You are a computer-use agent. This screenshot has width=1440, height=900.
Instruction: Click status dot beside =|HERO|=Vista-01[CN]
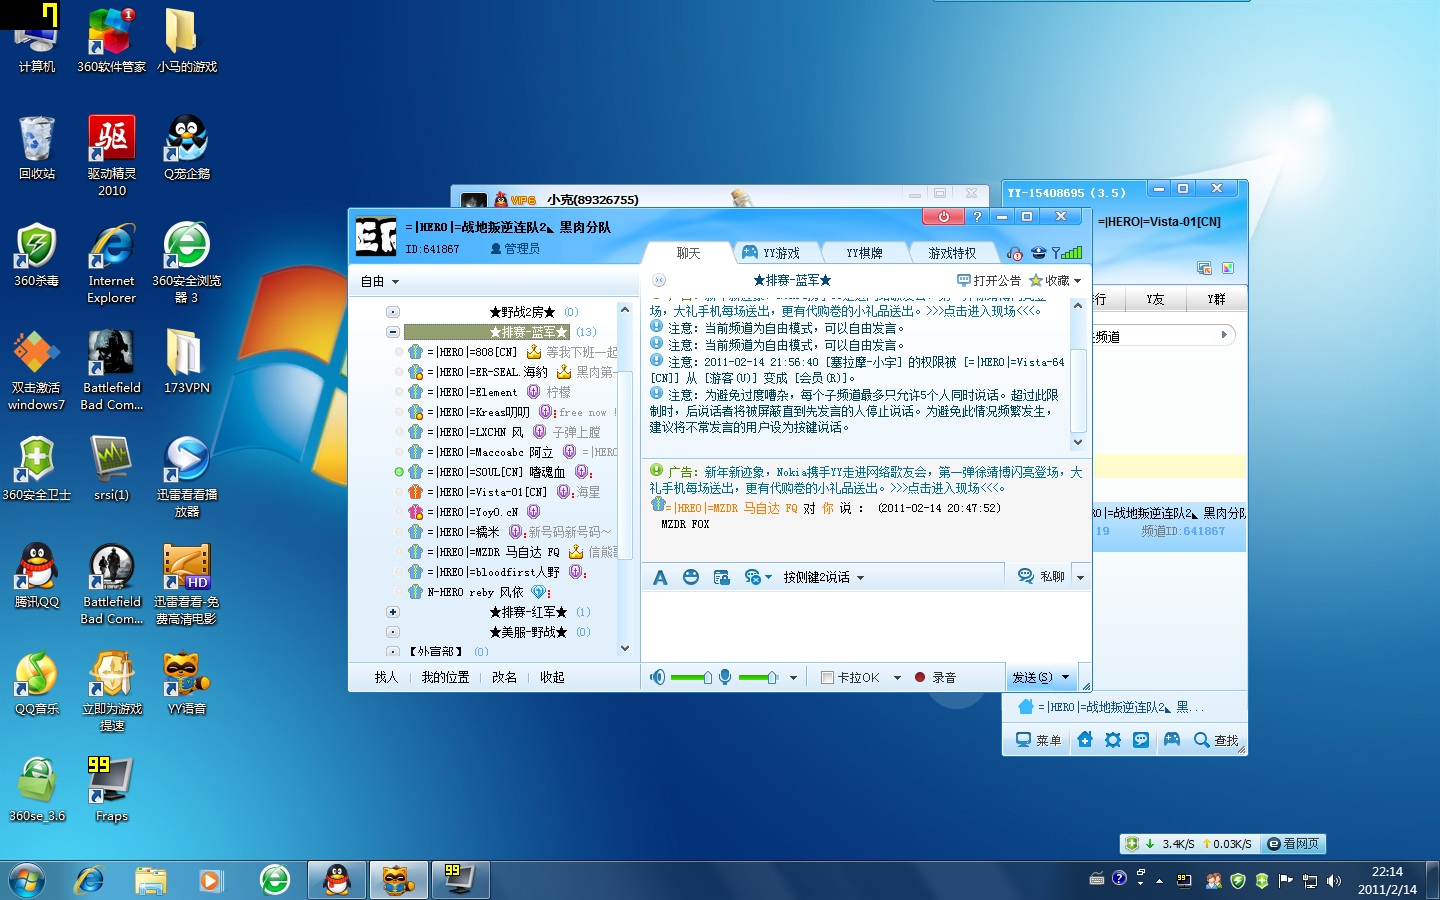pyautogui.click(x=399, y=492)
